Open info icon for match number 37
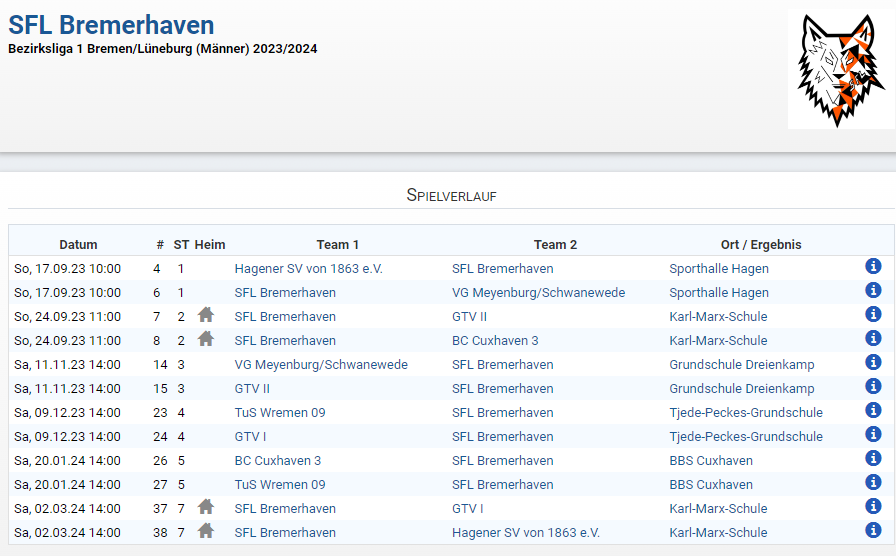 pos(873,506)
